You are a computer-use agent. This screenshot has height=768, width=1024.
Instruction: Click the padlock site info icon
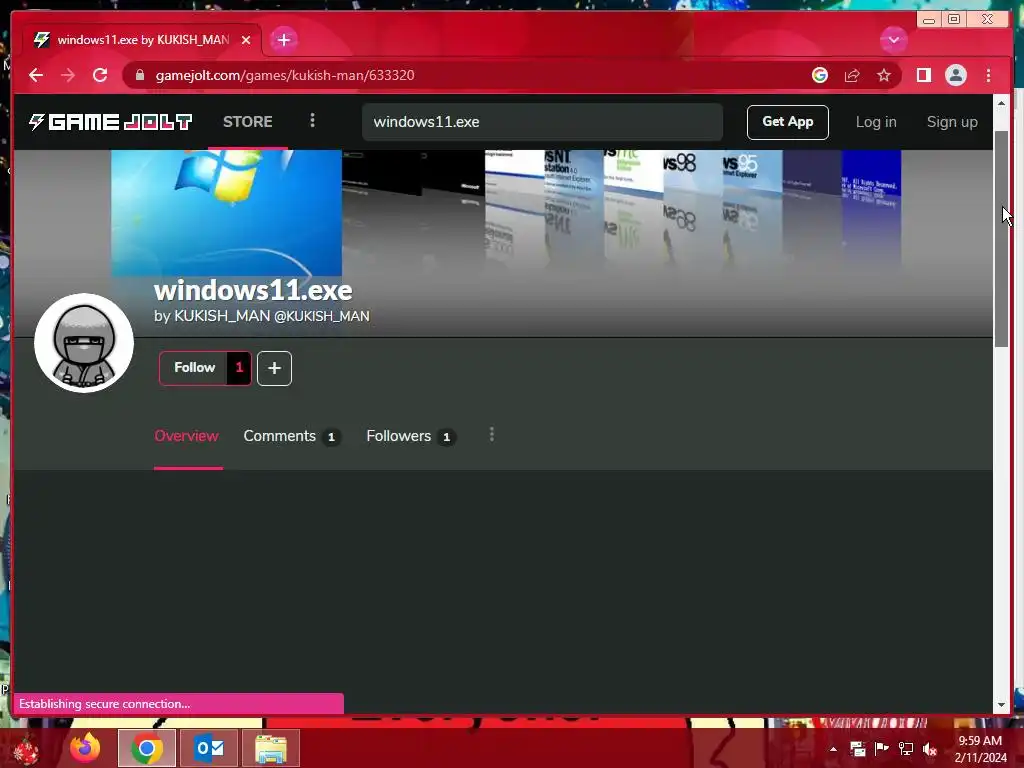pyautogui.click(x=139, y=75)
